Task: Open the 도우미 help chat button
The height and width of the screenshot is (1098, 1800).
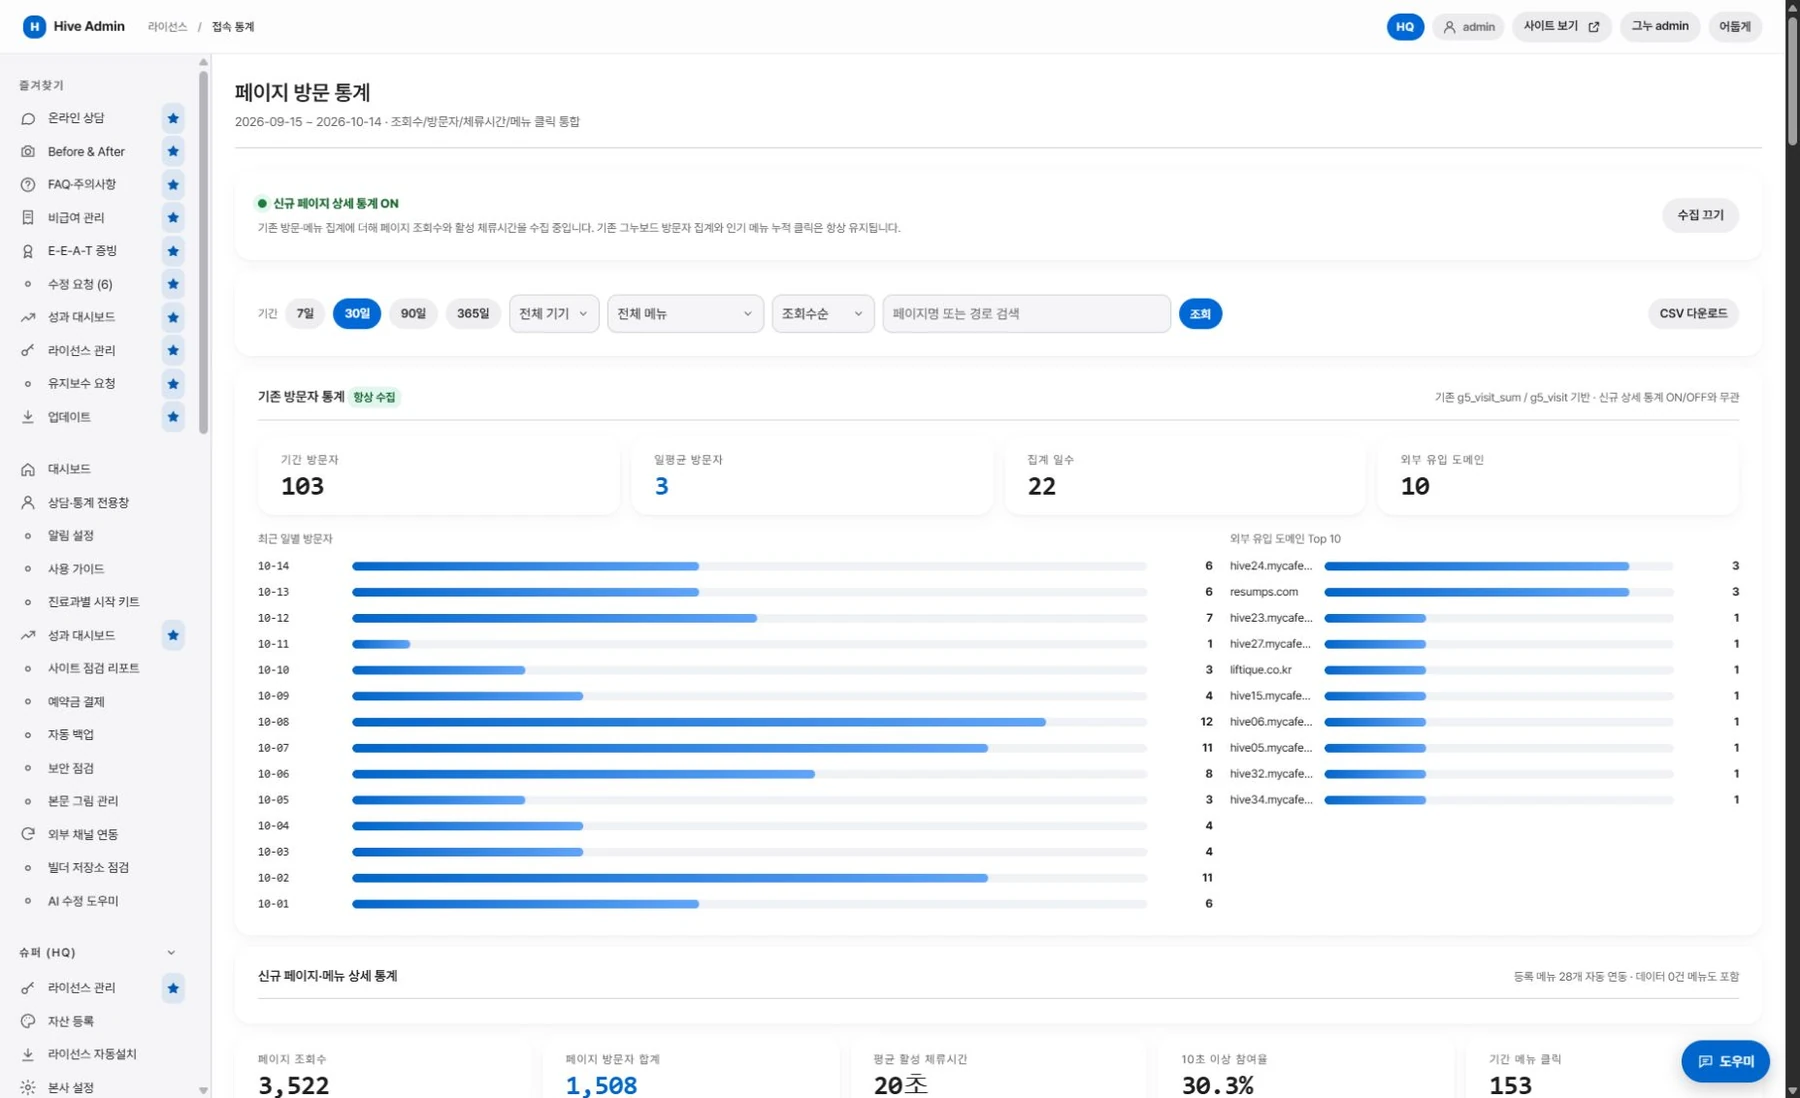Action: [x=1725, y=1061]
